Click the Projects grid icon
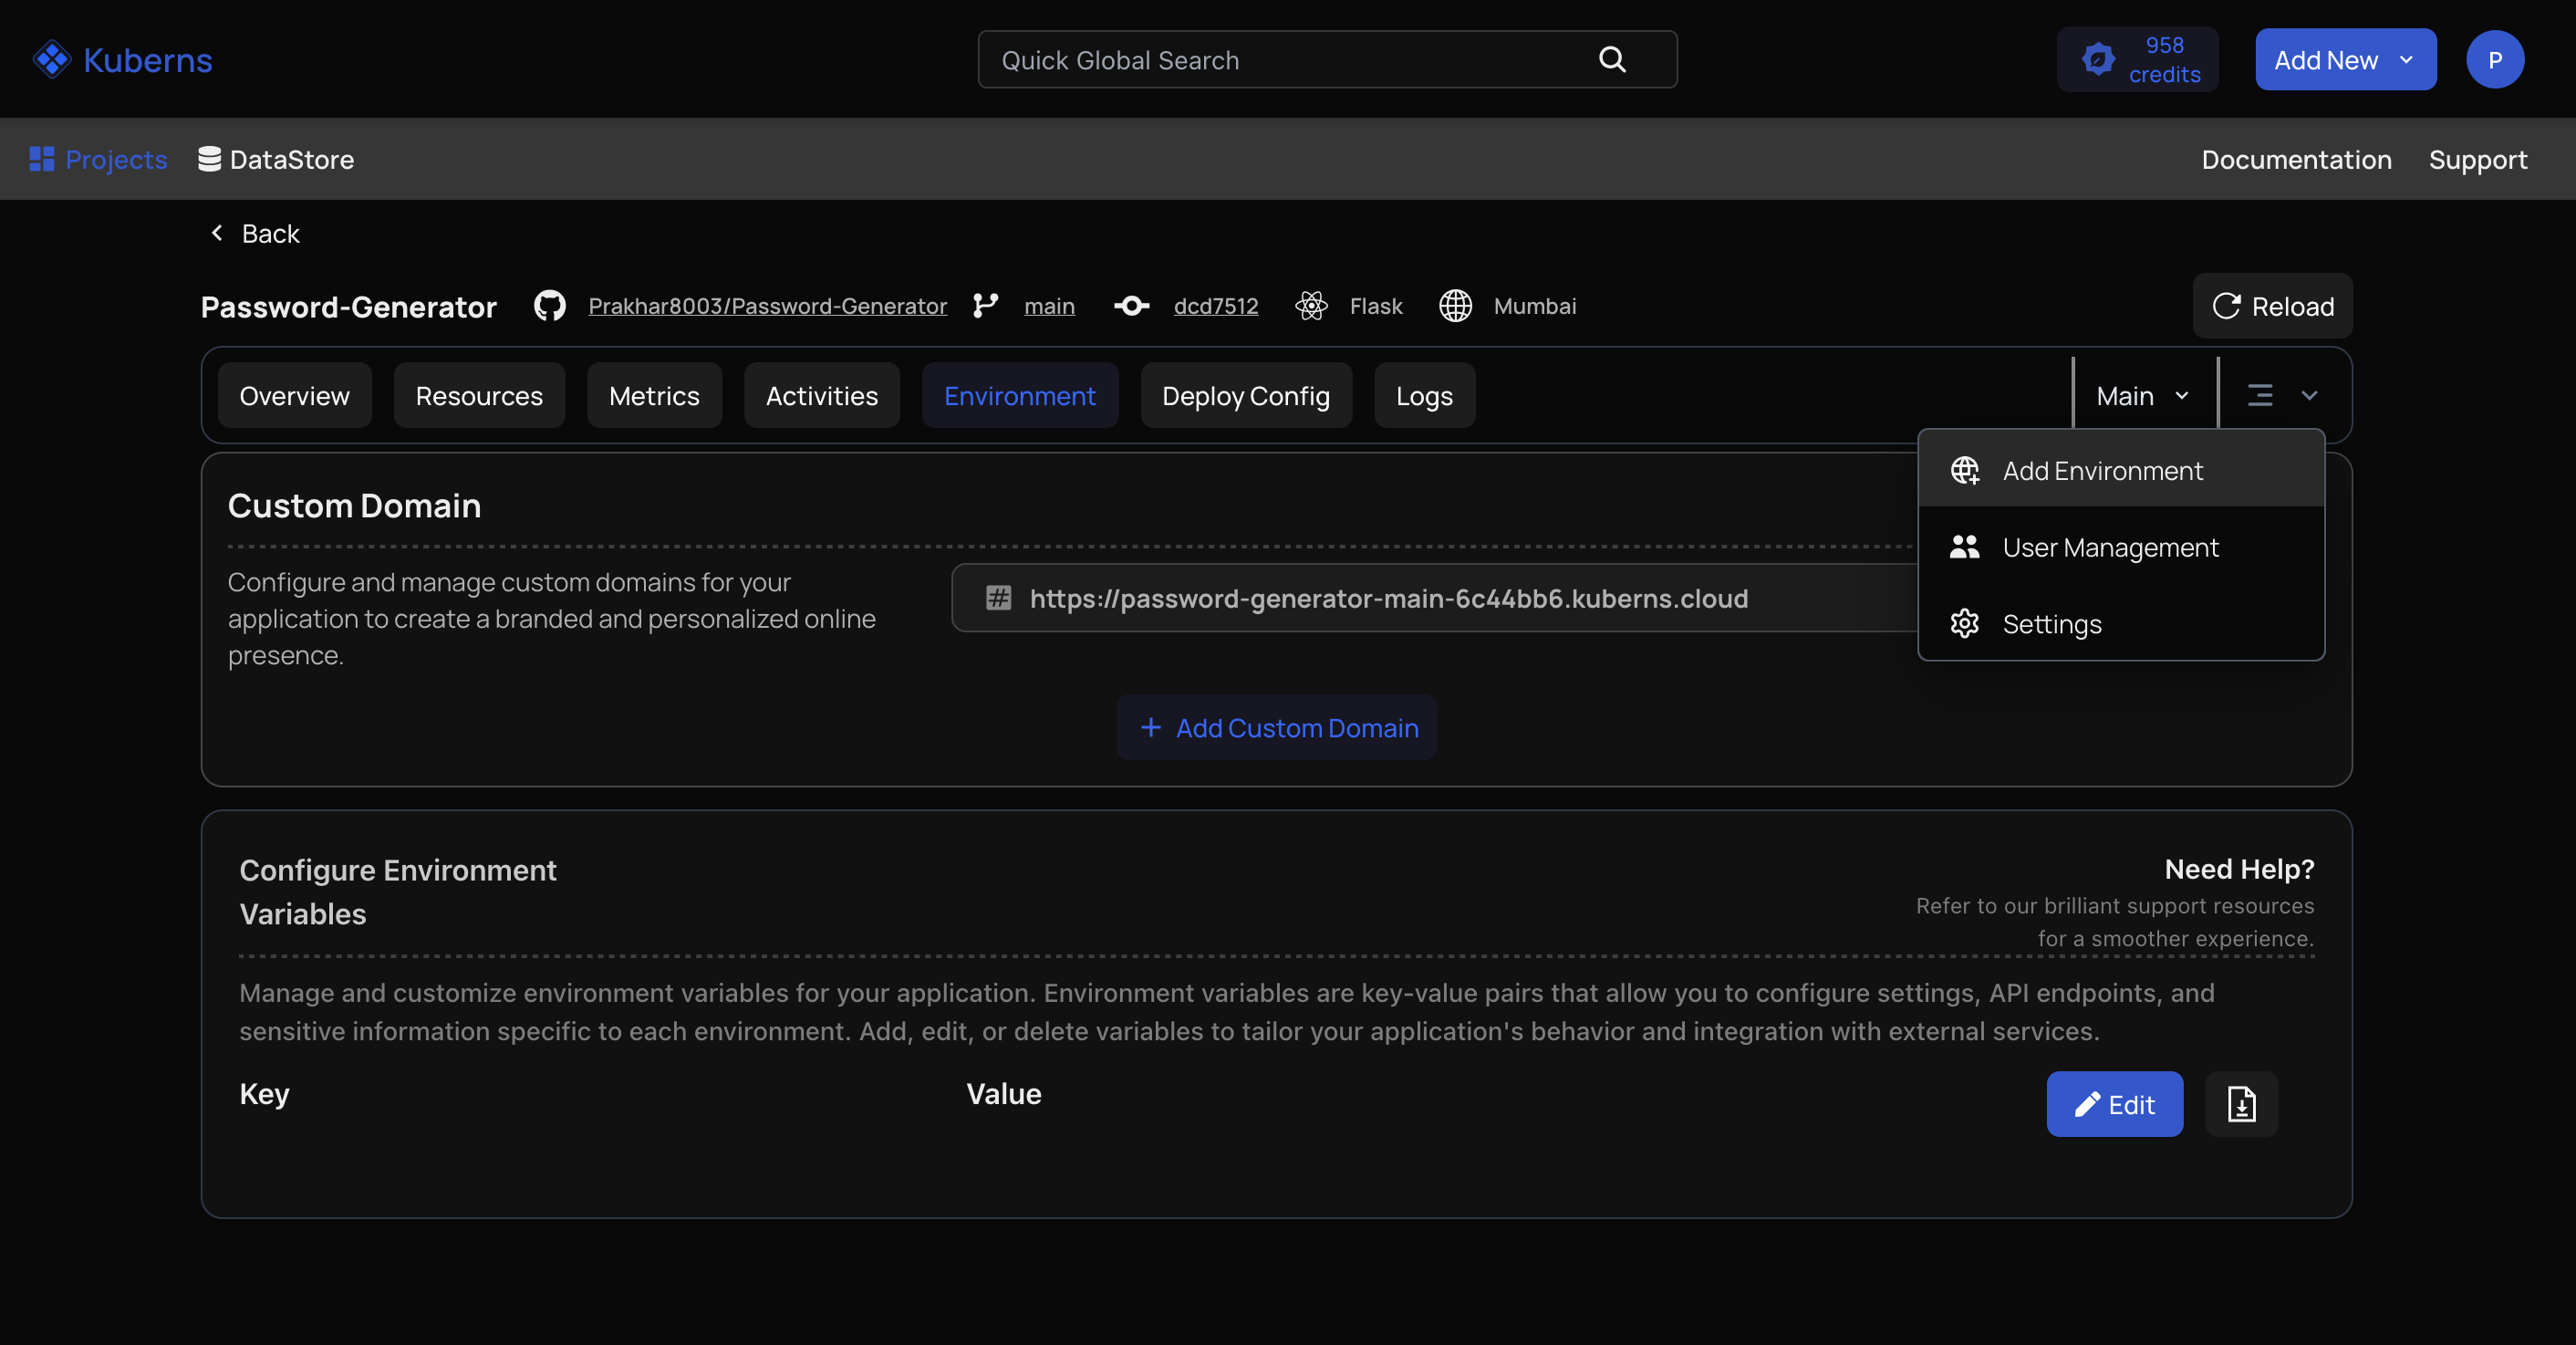The image size is (2576, 1345). click(x=42, y=159)
